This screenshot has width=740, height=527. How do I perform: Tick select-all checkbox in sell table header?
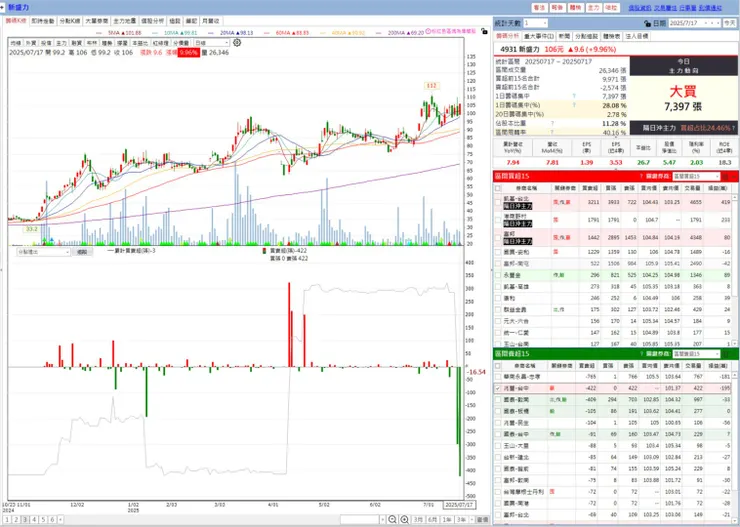[x=498, y=366]
